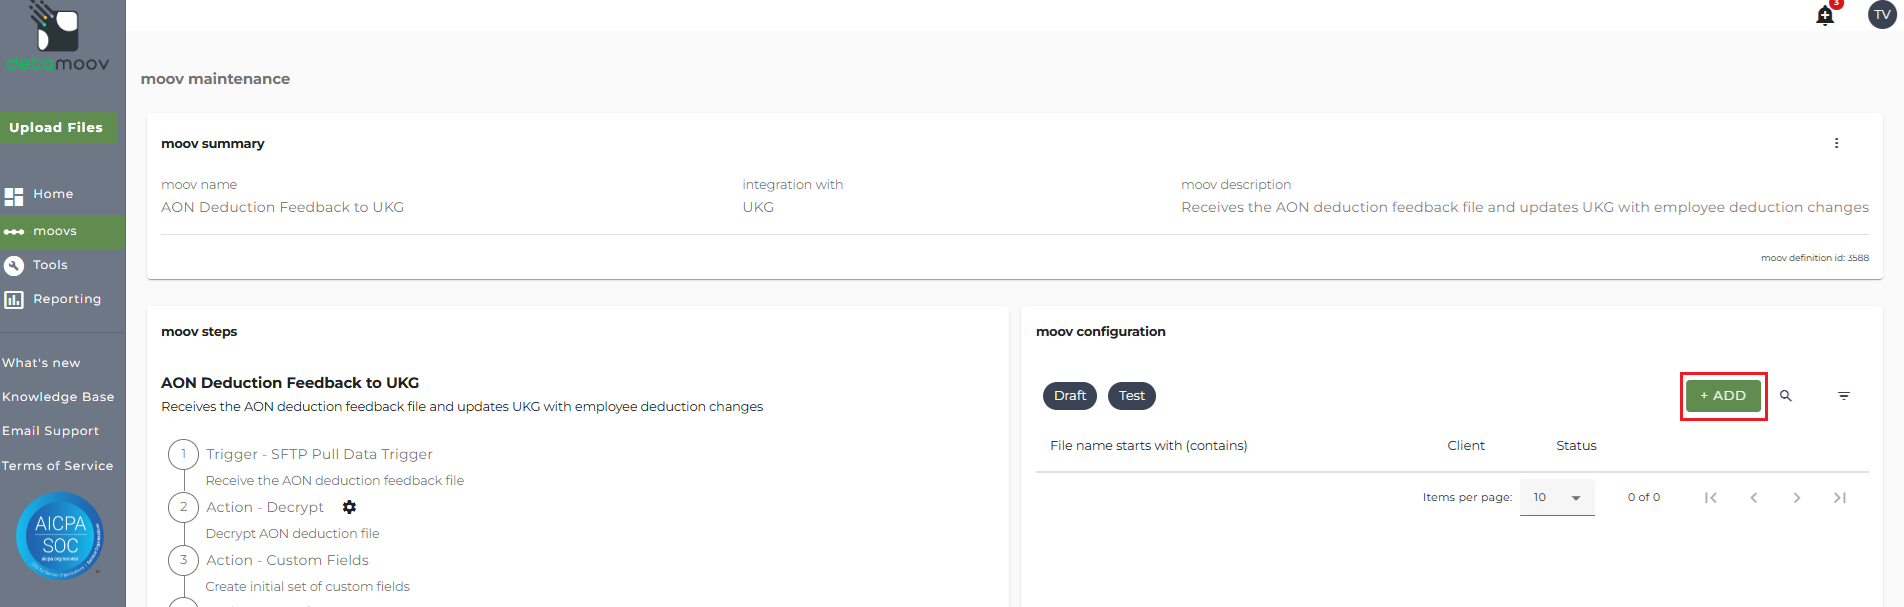Open Terms of Service link
This screenshot has width=1904, height=607.
[x=58, y=466]
